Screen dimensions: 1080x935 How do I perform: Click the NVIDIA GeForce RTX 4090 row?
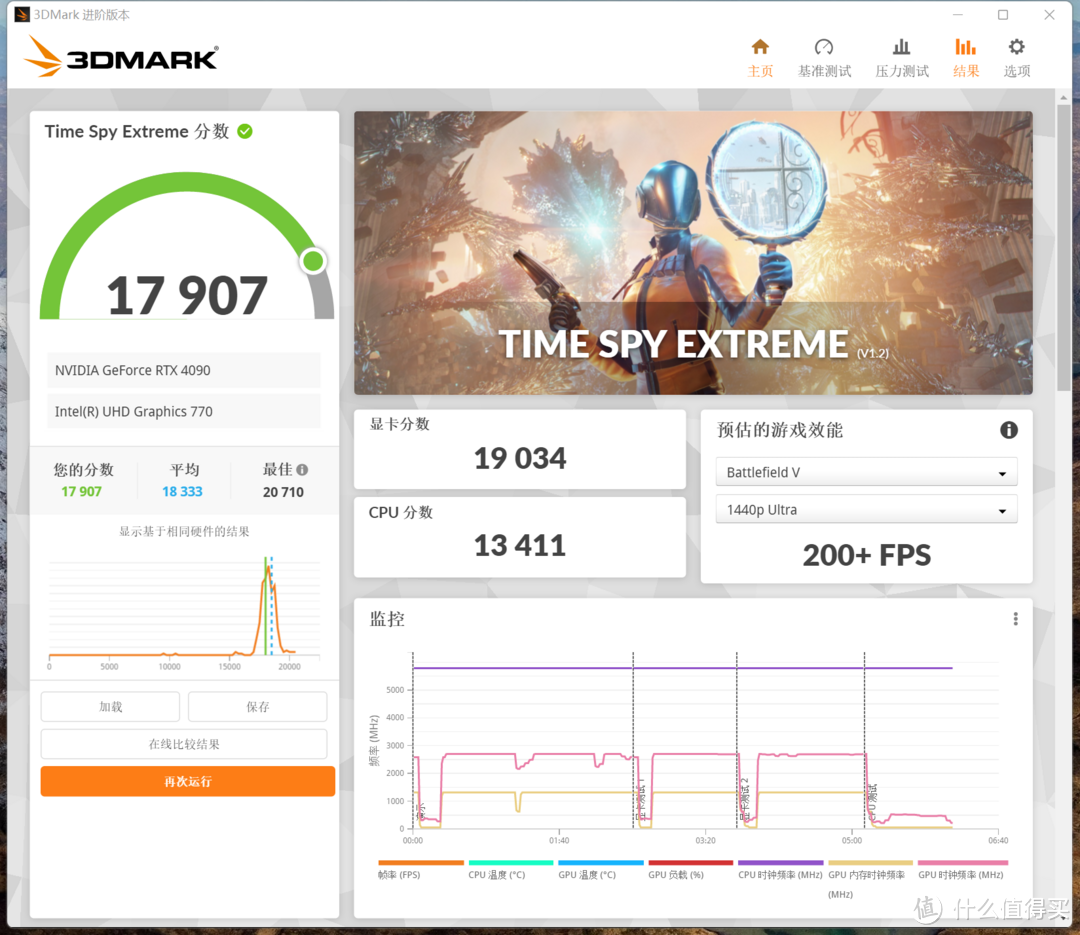point(184,370)
